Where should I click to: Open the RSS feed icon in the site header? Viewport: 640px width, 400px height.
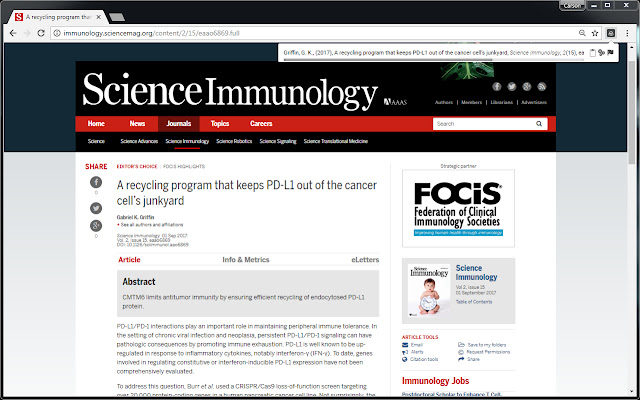pos(542,87)
